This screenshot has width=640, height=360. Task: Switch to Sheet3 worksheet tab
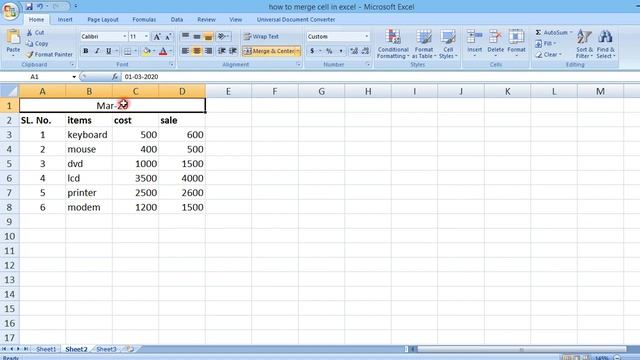pos(107,349)
